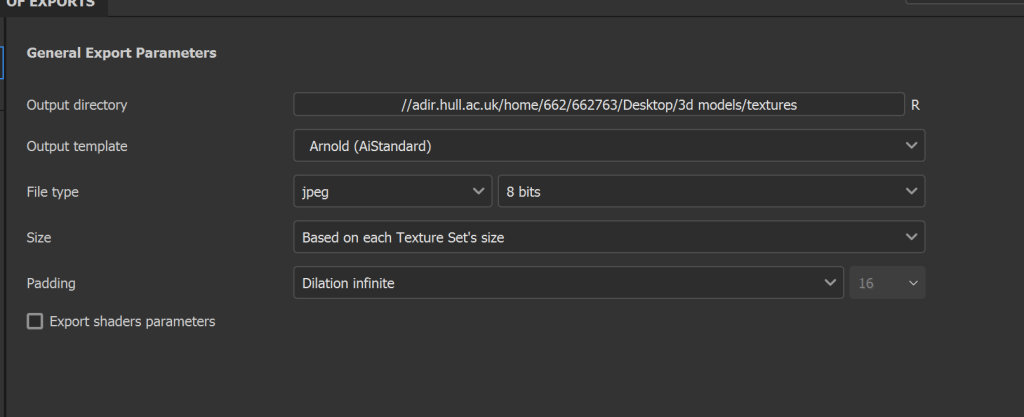
Task: Switch to the partially visible EXPORTS tab
Action: pyautogui.click(x=52, y=5)
